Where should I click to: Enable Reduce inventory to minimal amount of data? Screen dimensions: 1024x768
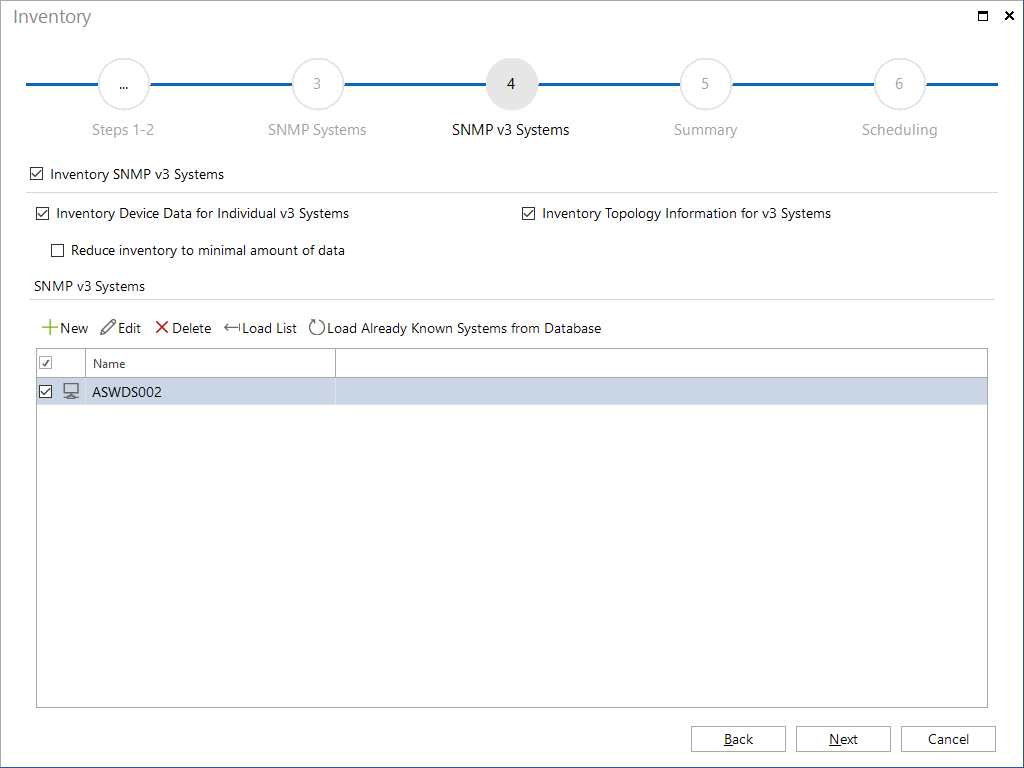pyautogui.click(x=57, y=250)
